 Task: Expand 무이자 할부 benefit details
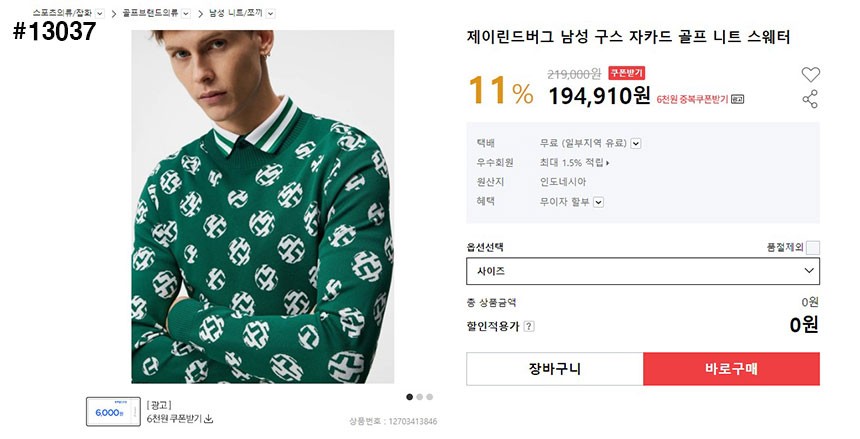coord(599,202)
